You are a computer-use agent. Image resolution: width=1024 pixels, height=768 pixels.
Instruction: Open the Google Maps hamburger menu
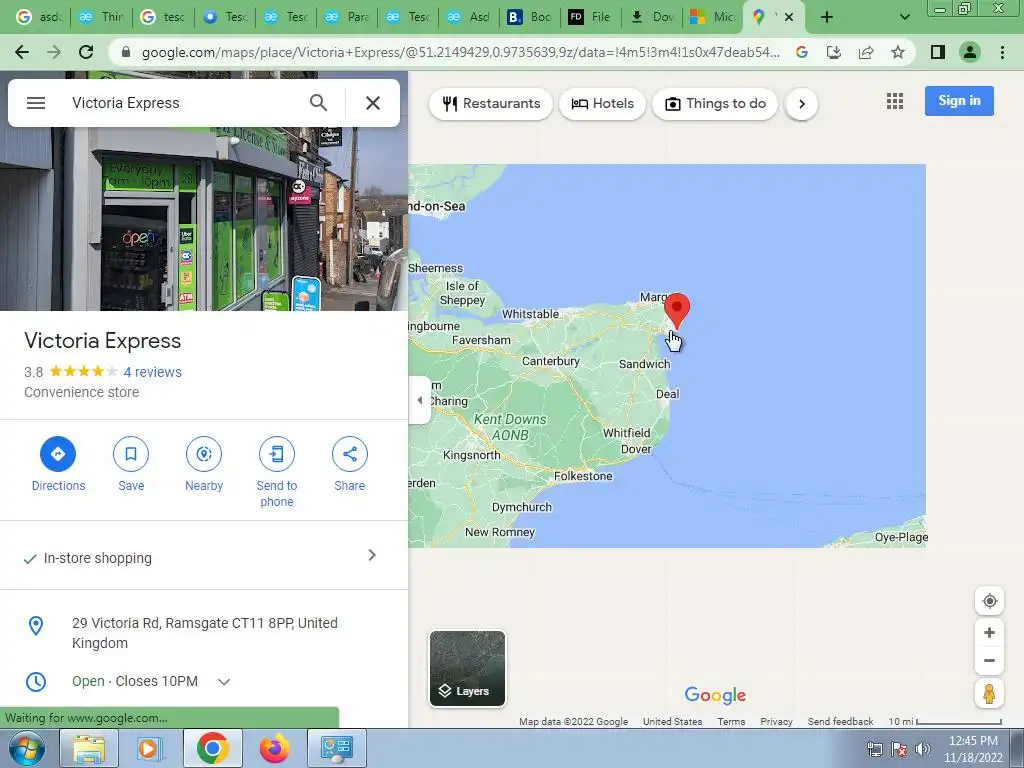click(36, 103)
